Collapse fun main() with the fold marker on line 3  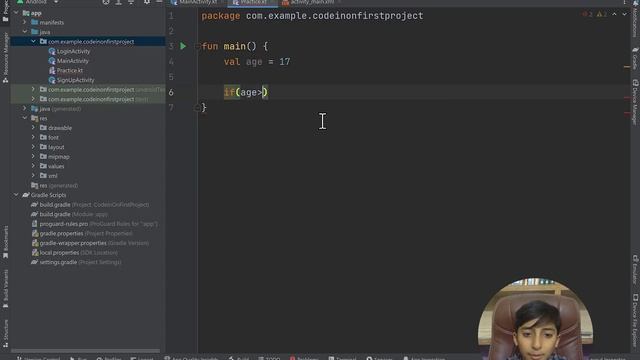[198, 47]
